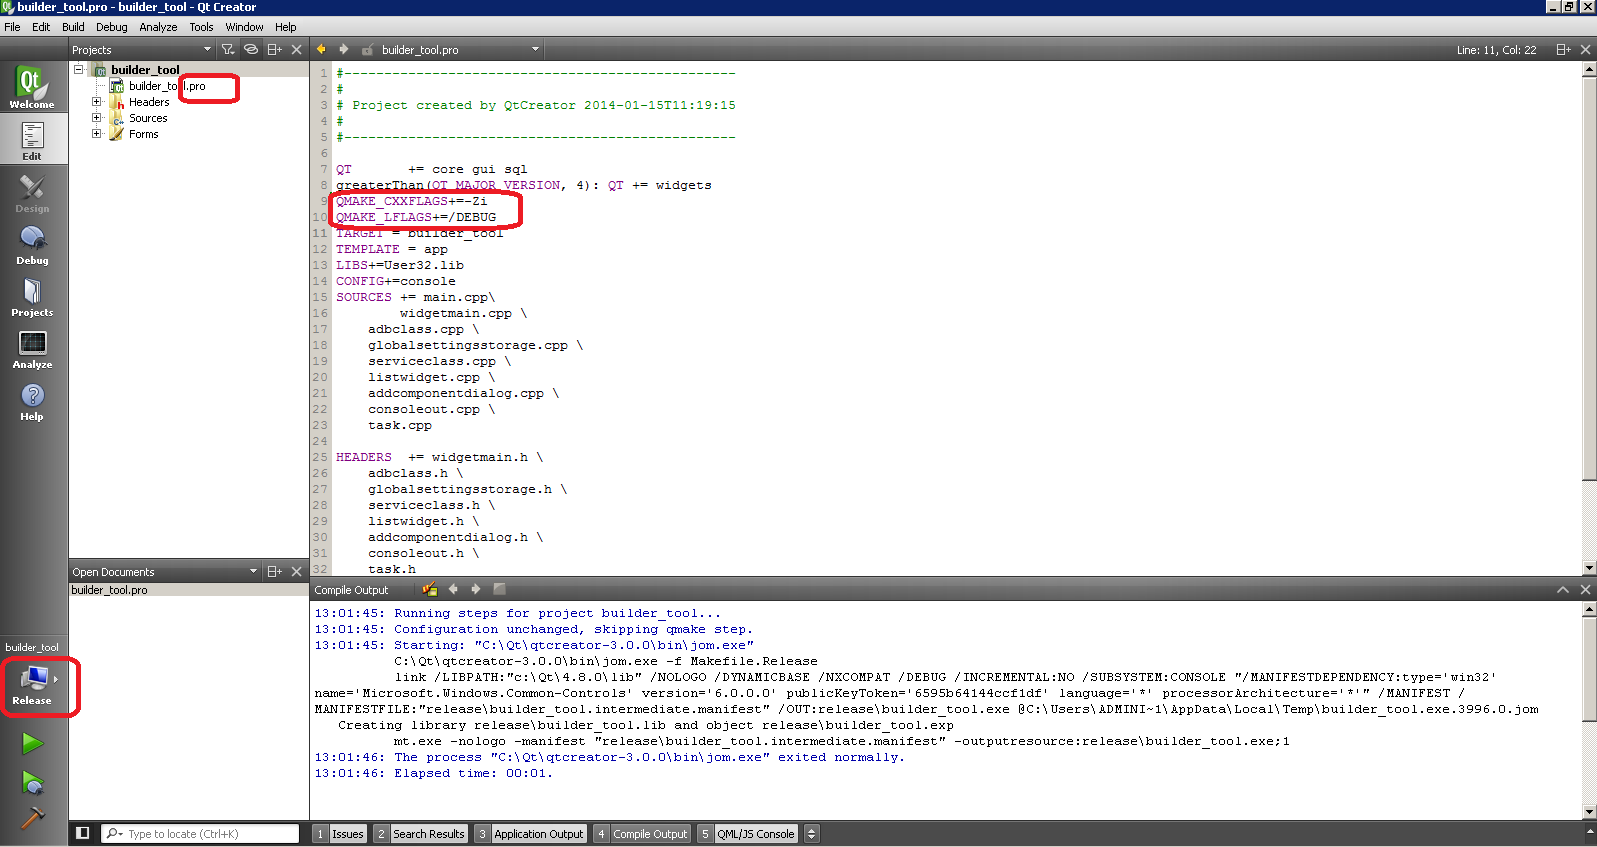Viewport: 1597px width, 847px height.
Task: Build the project with the hammer icon
Action: click(33, 818)
